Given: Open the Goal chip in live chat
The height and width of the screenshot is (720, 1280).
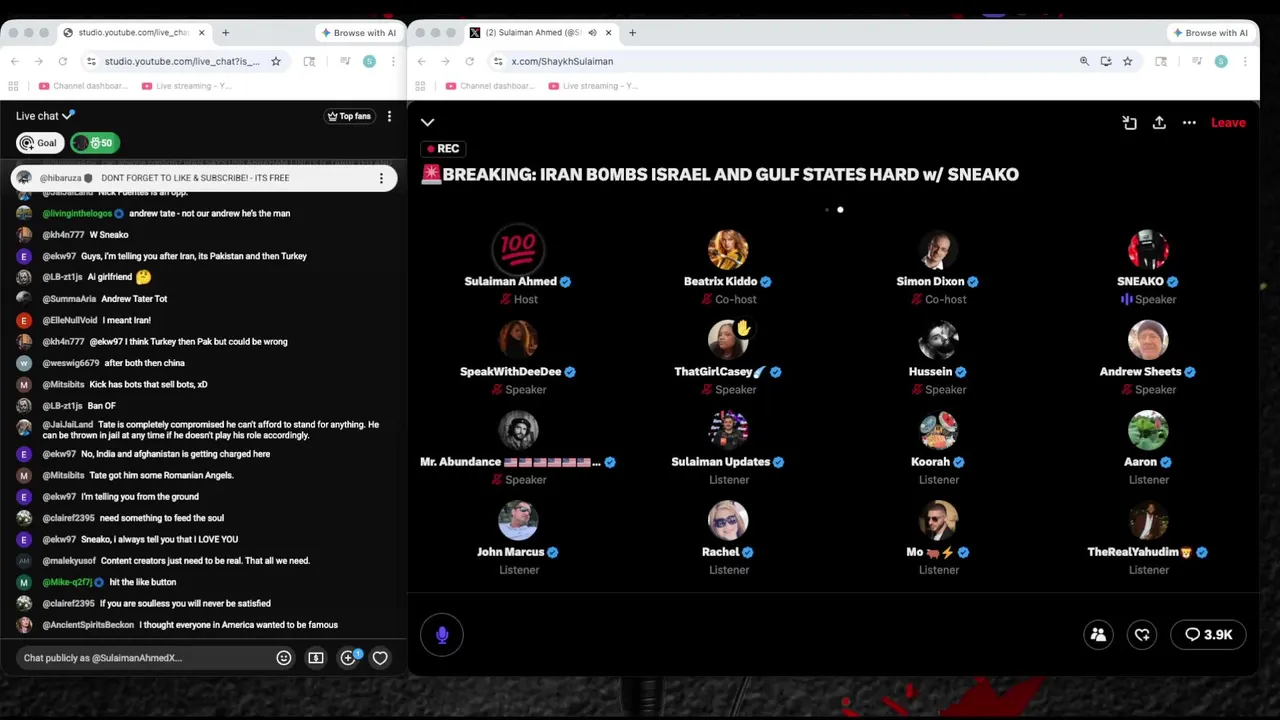Looking at the screenshot, I should [x=40, y=143].
